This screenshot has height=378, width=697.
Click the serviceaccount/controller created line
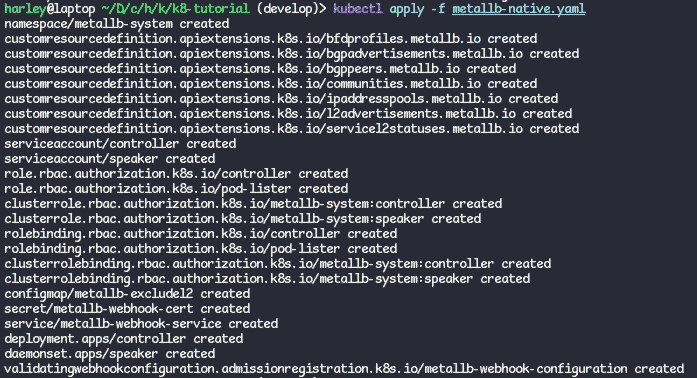tap(120, 144)
